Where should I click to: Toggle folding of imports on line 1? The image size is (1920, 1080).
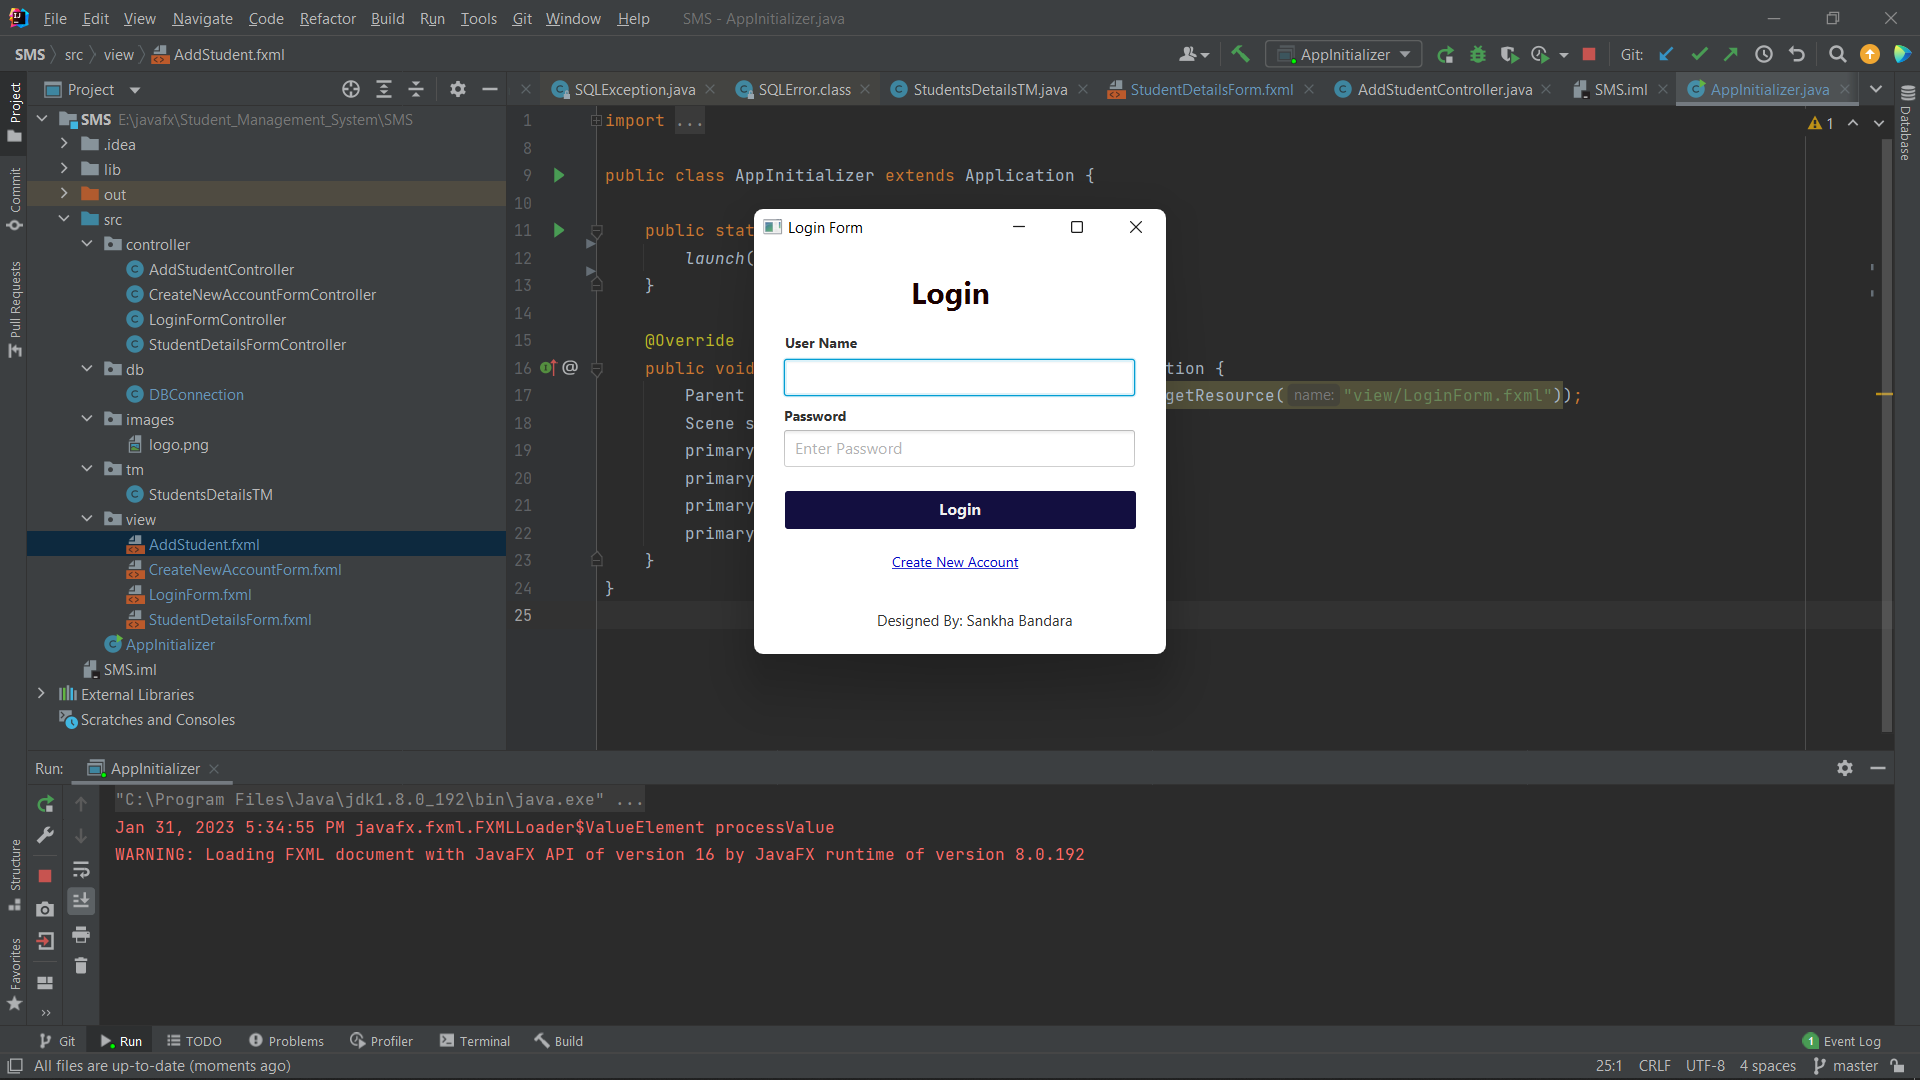coord(596,121)
